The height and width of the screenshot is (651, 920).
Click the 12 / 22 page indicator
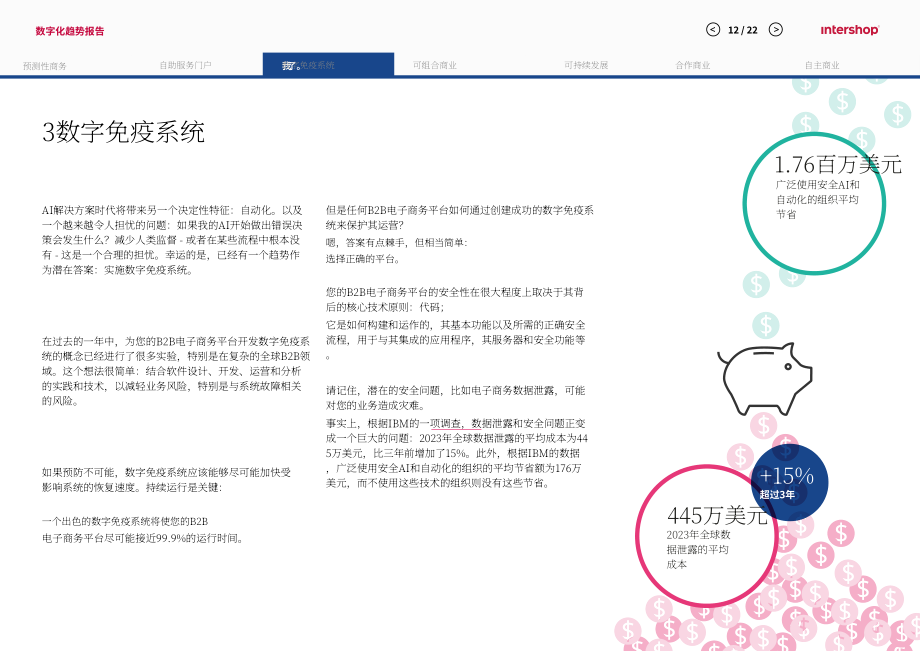pos(743,30)
